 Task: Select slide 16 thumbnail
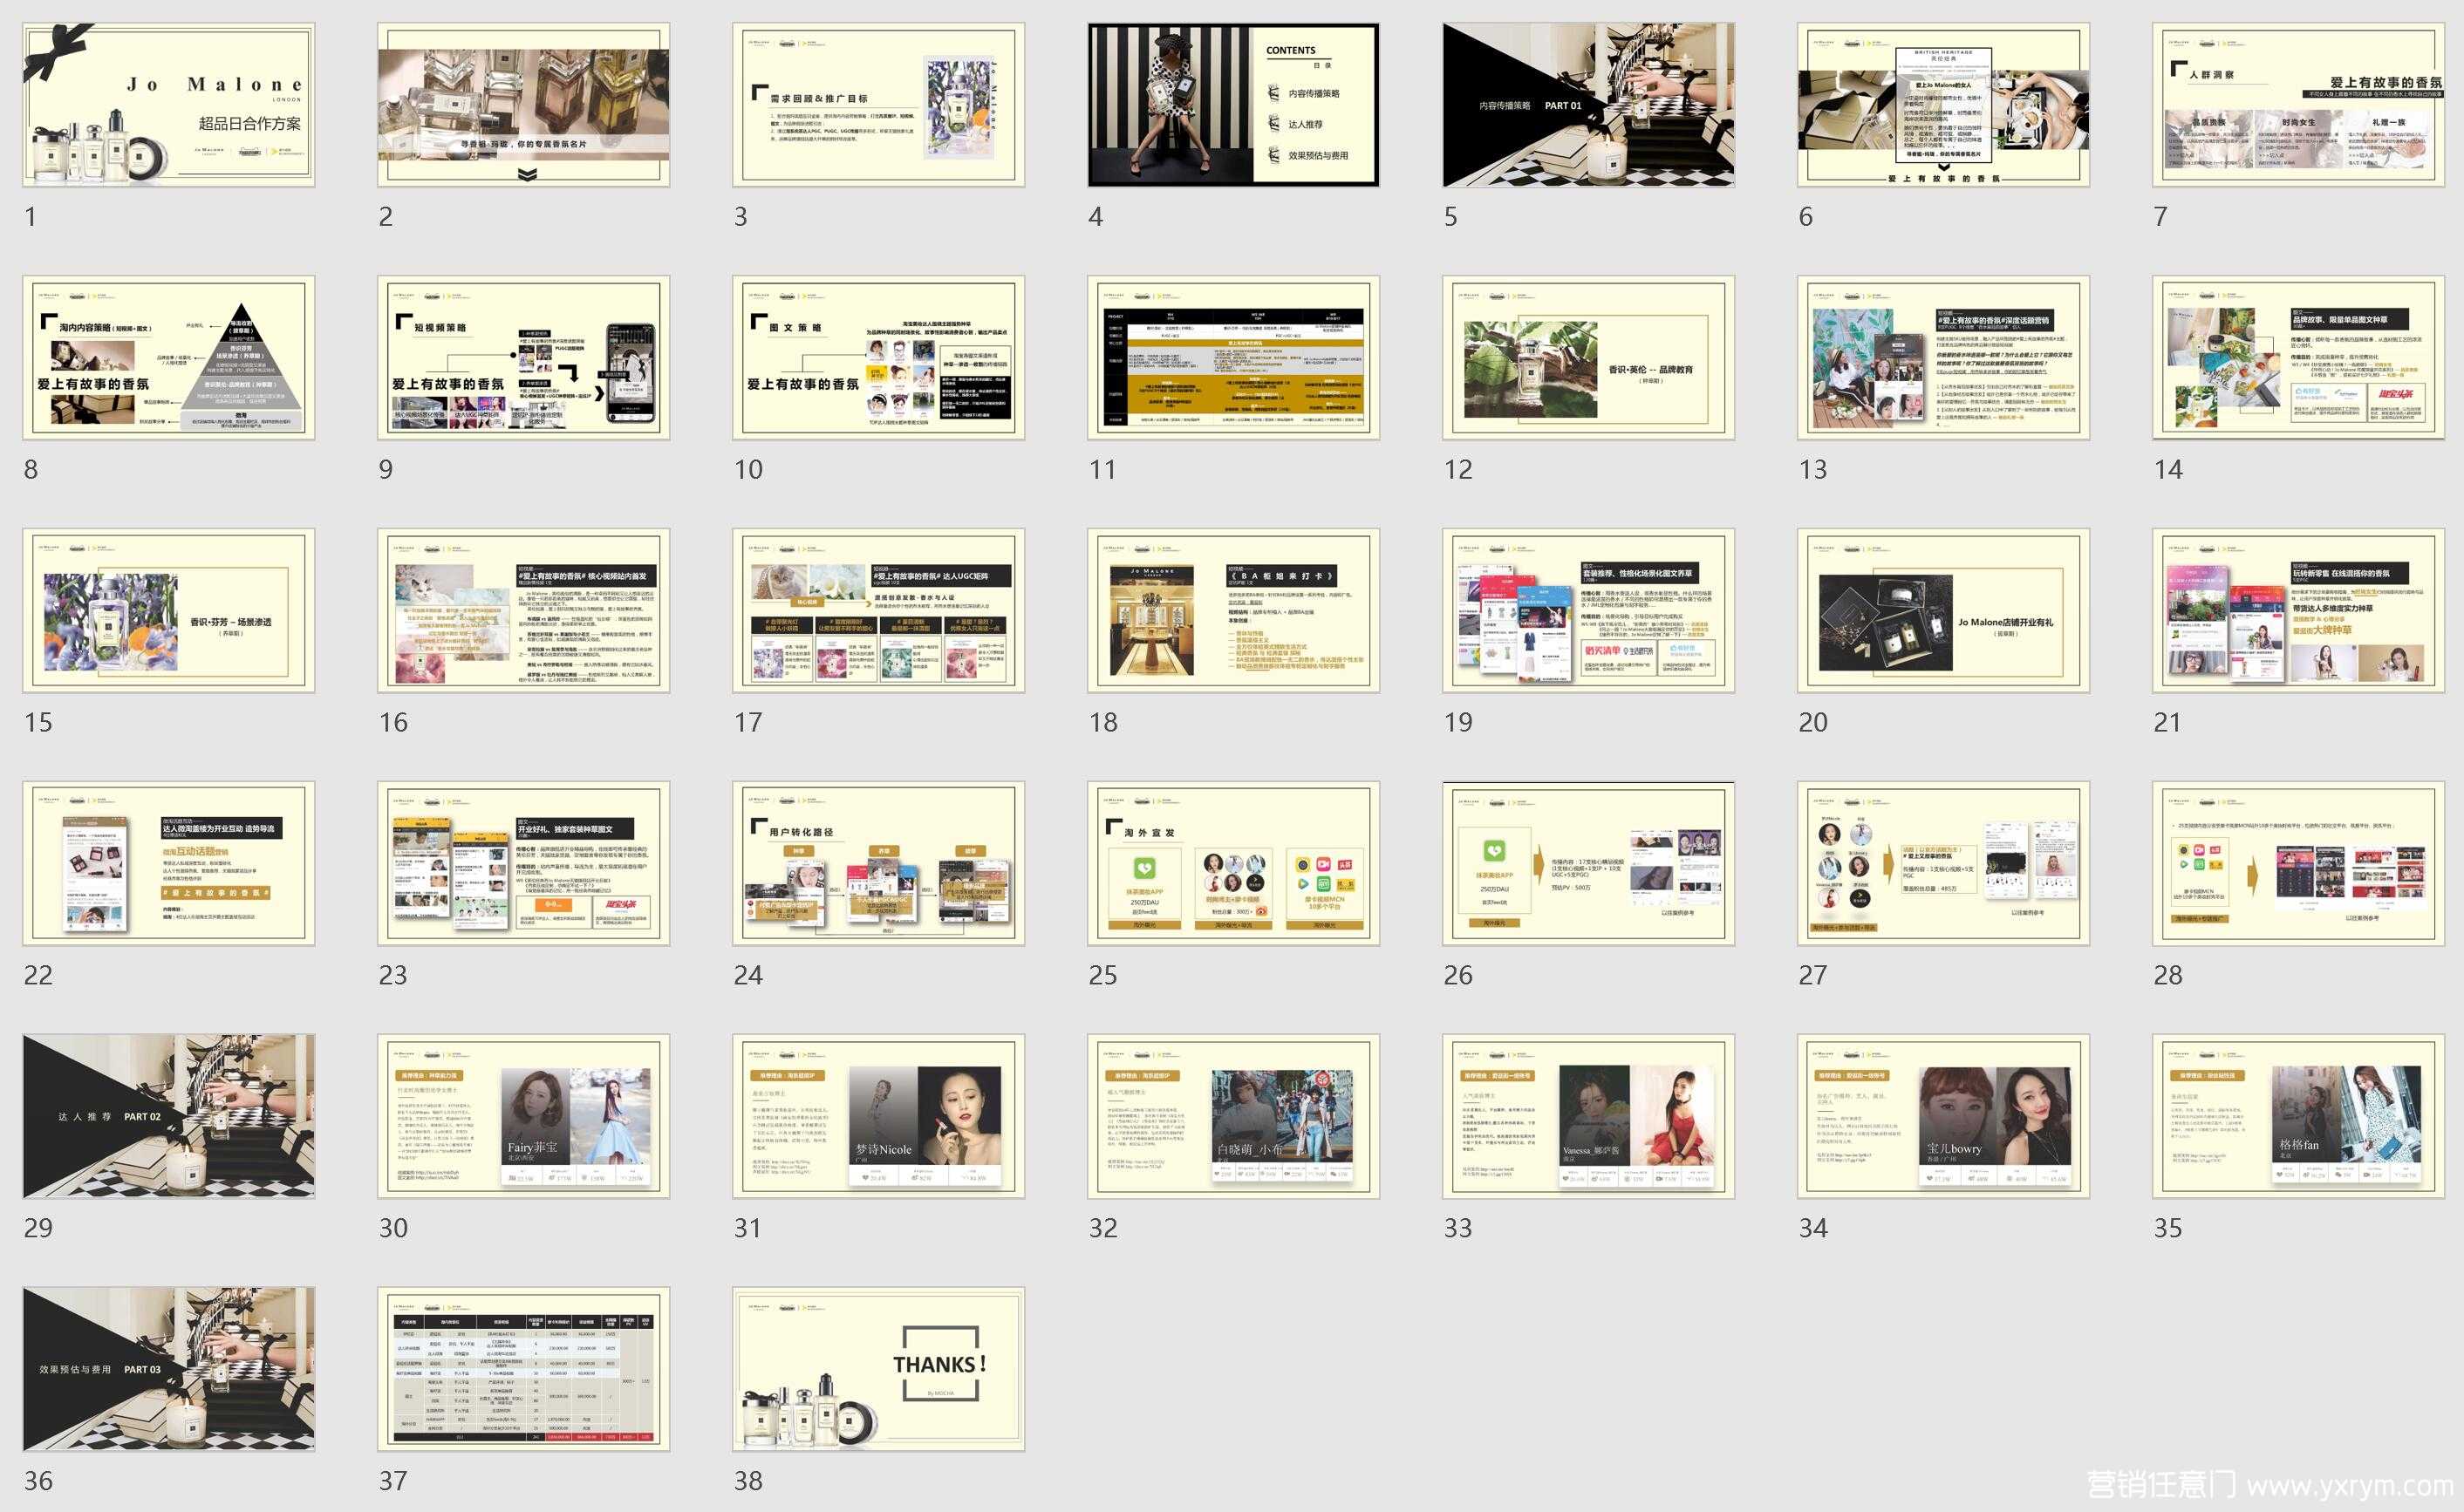pyautogui.click(x=524, y=611)
